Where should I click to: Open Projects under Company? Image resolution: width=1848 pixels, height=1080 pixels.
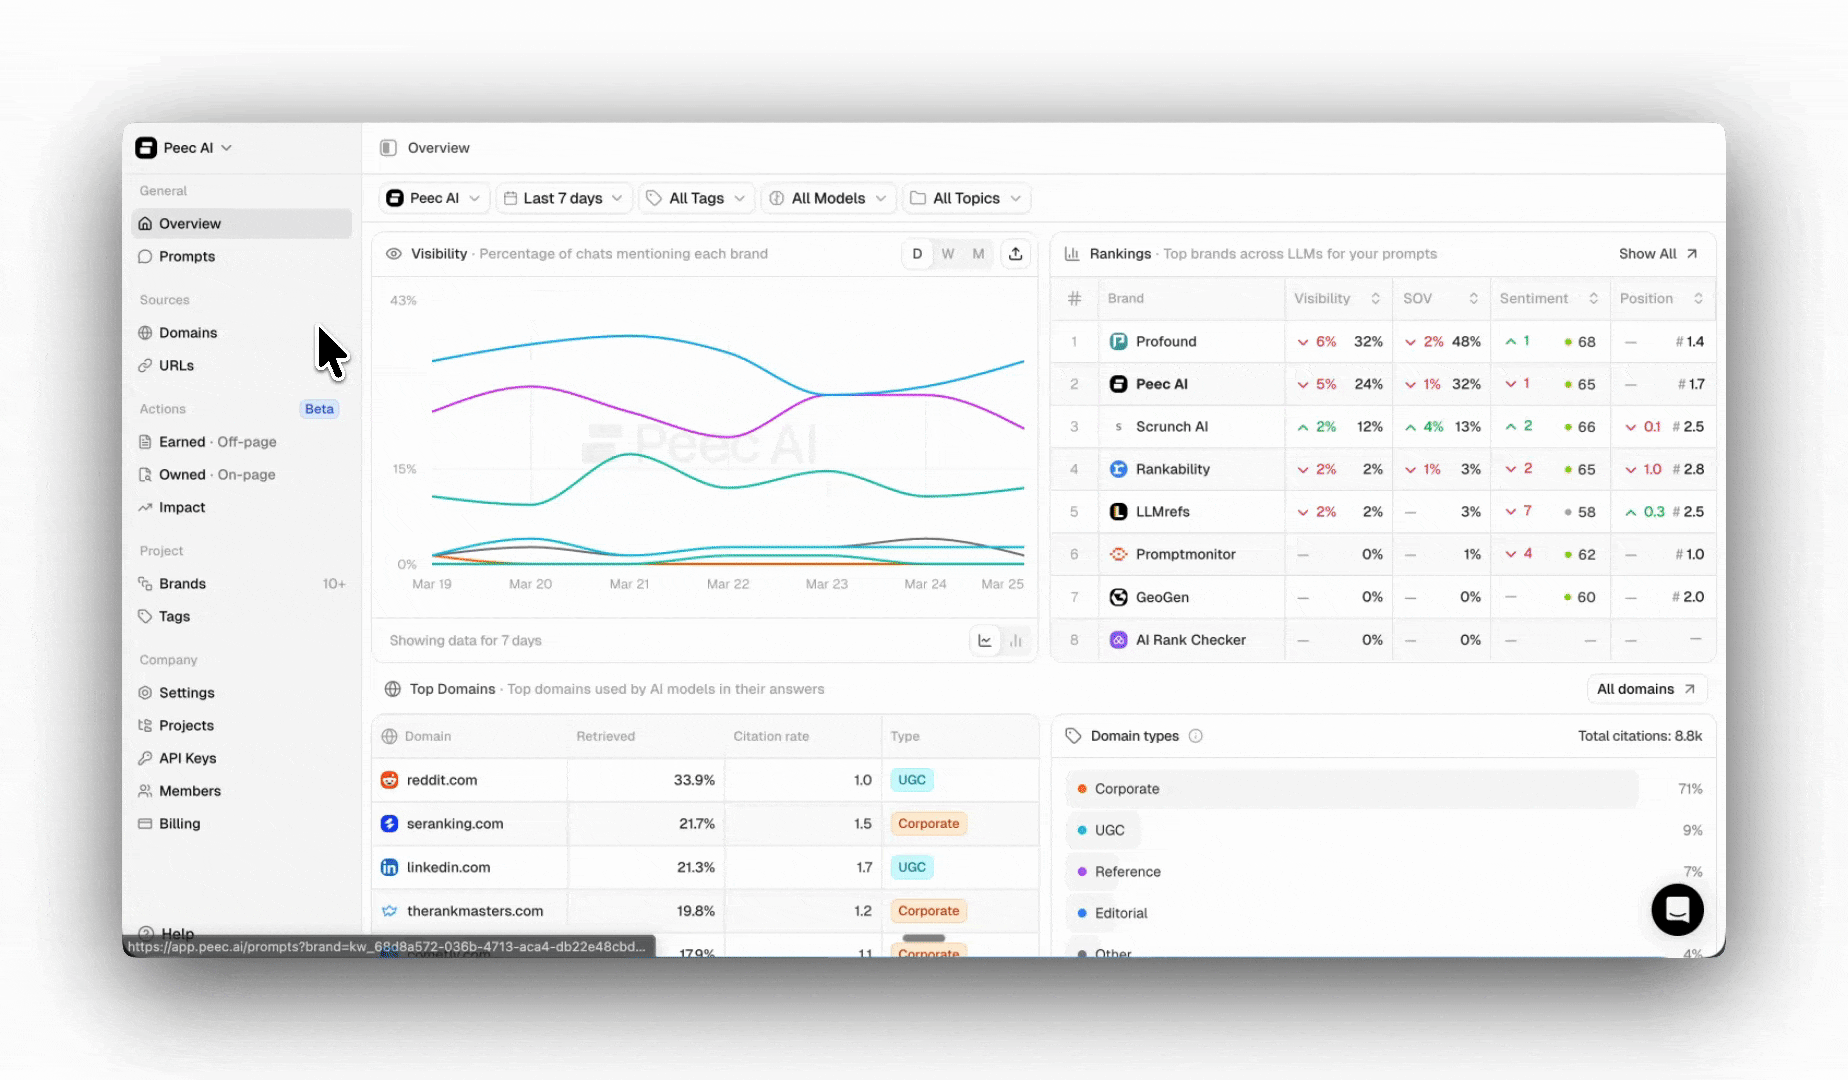coord(242,726)
